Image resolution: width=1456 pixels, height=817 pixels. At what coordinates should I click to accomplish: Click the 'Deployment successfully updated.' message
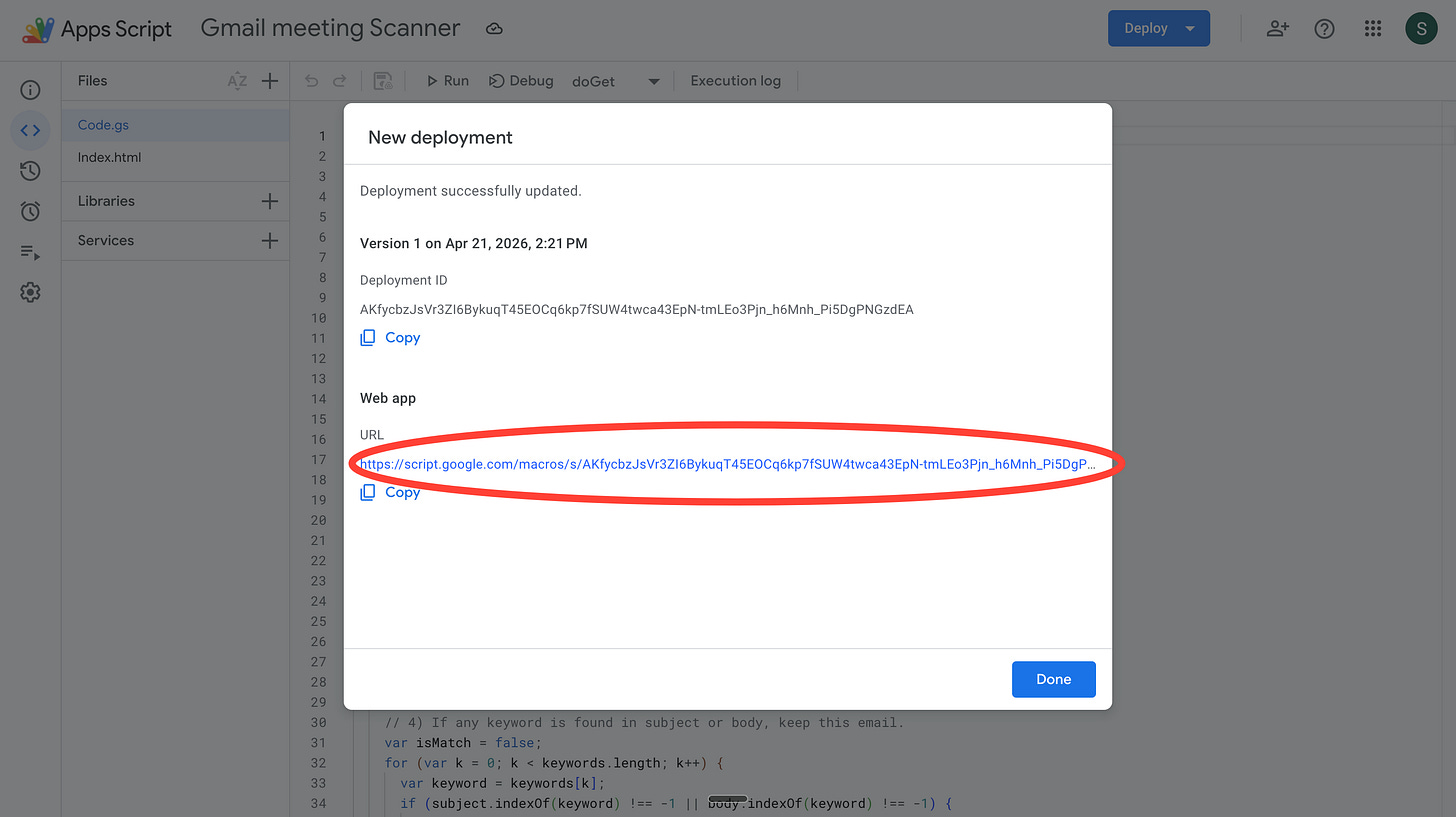471,190
